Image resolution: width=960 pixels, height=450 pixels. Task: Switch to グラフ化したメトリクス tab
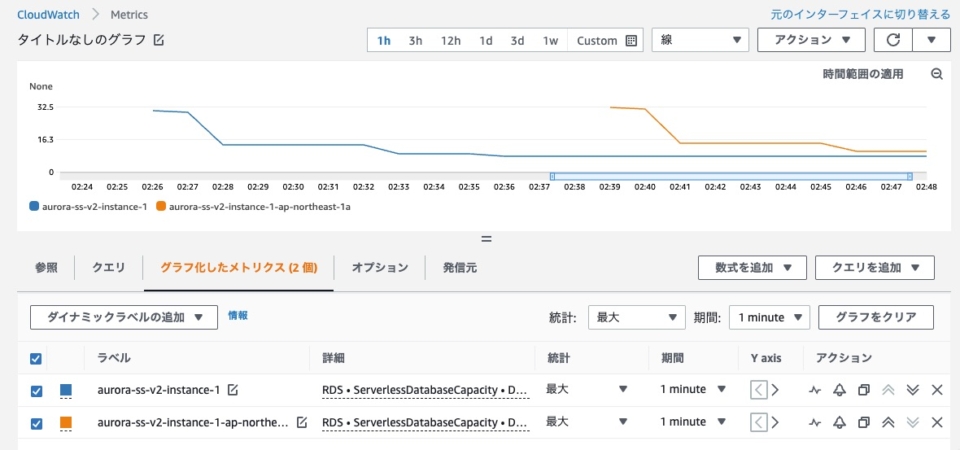tap(239, 268)
